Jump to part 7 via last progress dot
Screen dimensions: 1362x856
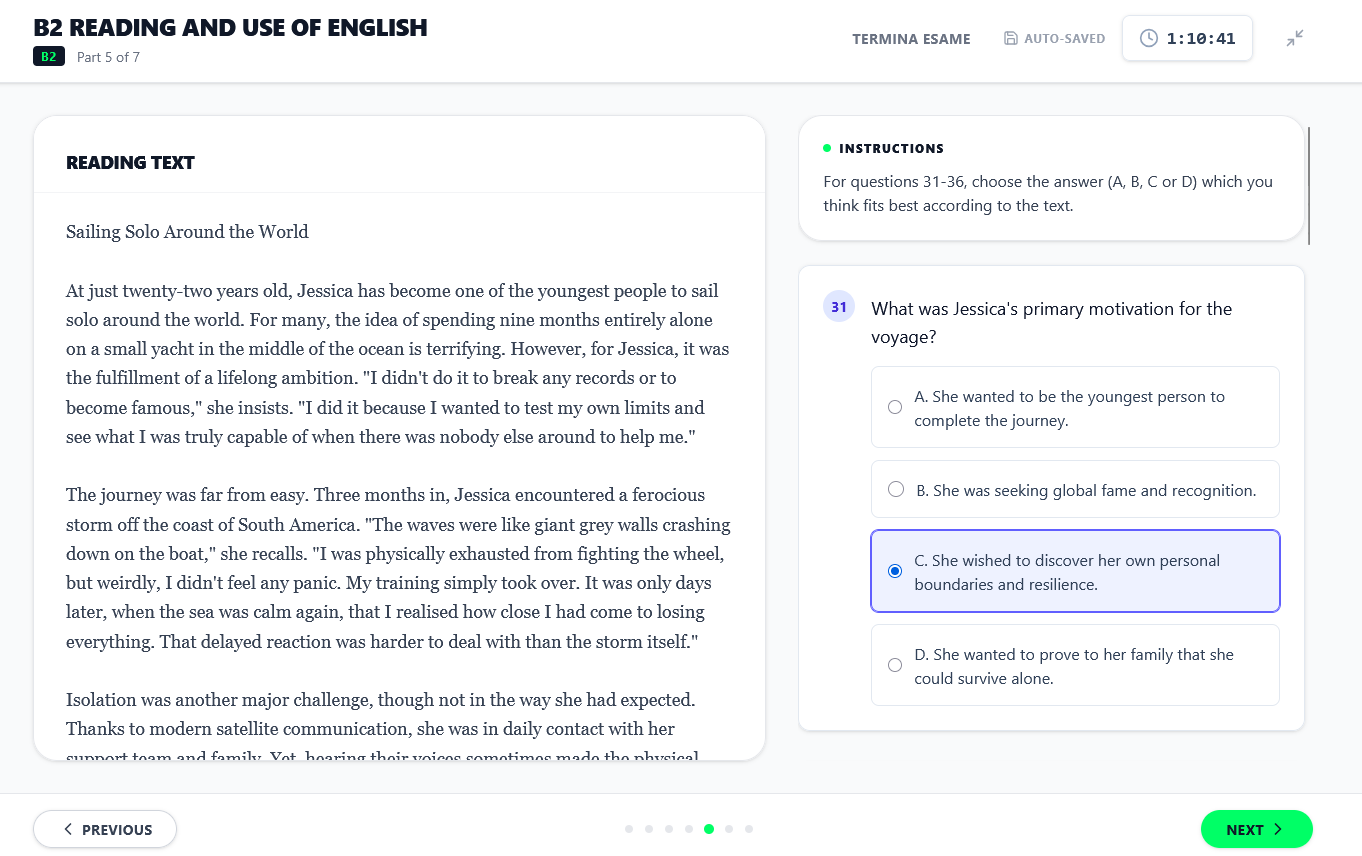[x=749, y=829]
